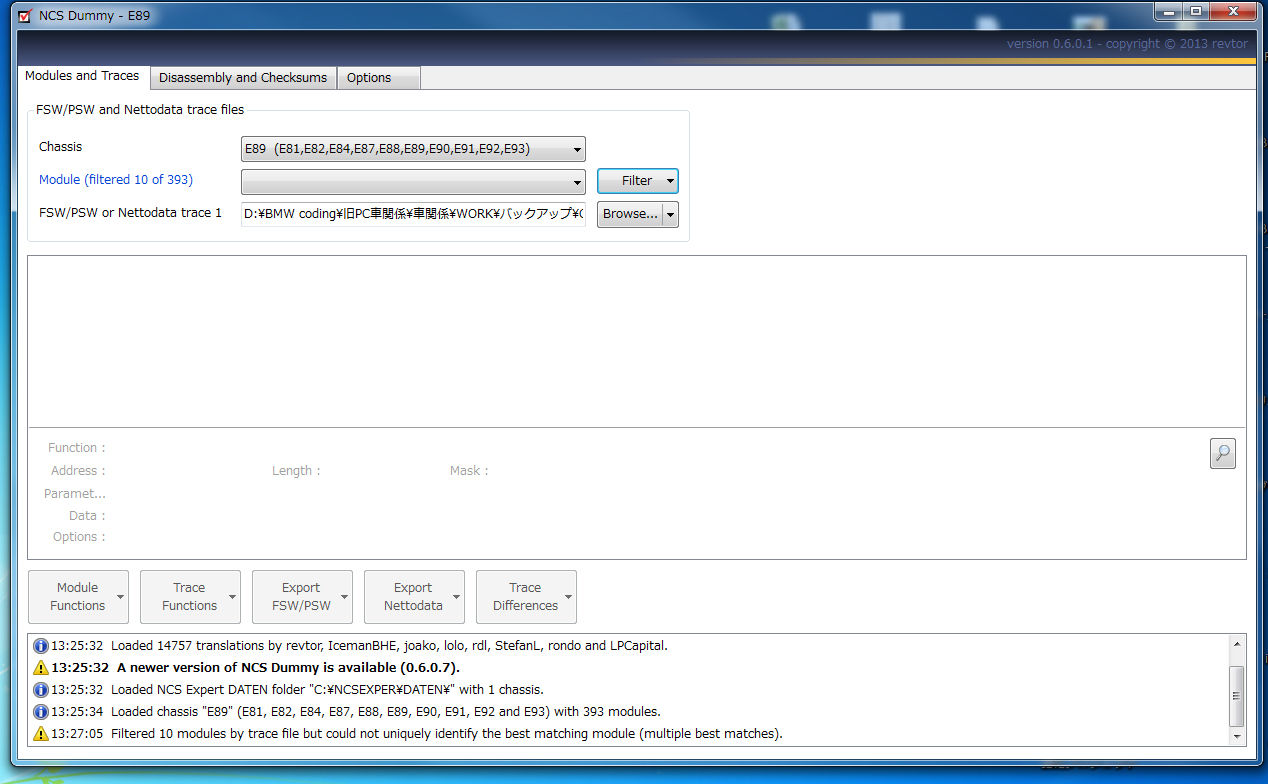Open the Browse button dropdown arrow
Image resolution: width=1268 pixels, height=784 pixels.
(671, 214)
